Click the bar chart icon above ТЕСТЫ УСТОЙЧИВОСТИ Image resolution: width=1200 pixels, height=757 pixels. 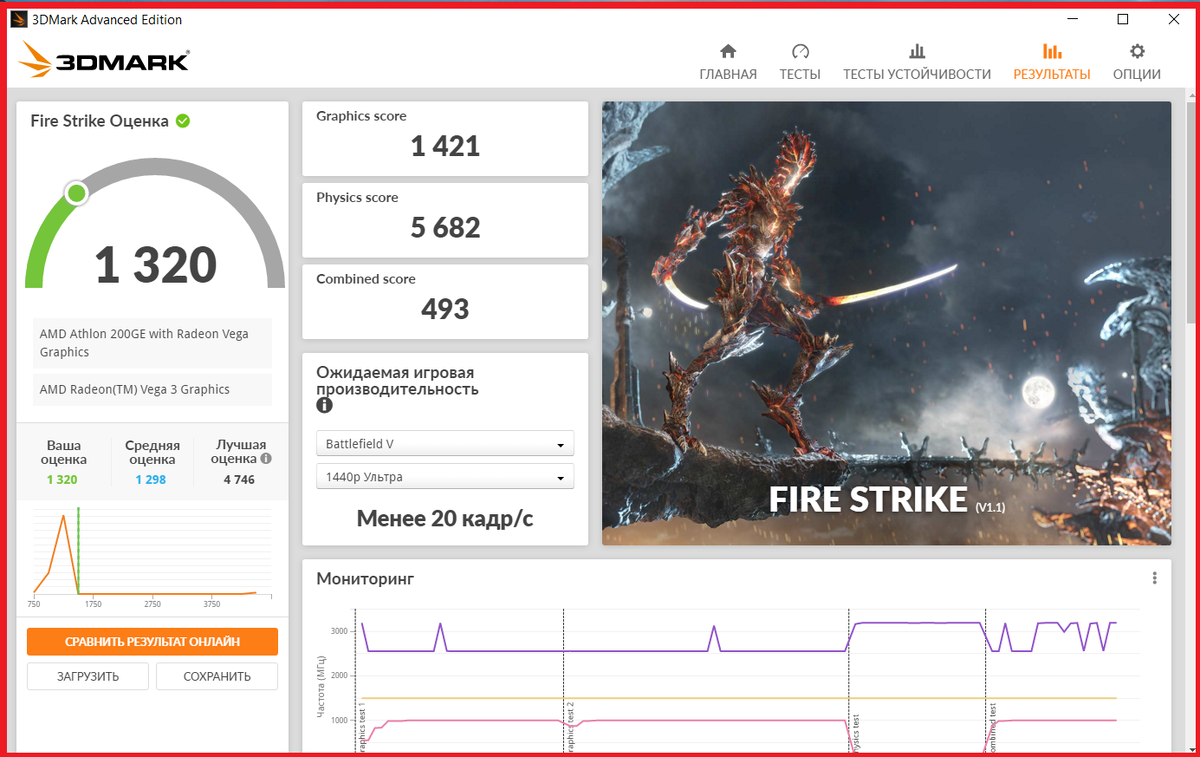click(917, 51)
